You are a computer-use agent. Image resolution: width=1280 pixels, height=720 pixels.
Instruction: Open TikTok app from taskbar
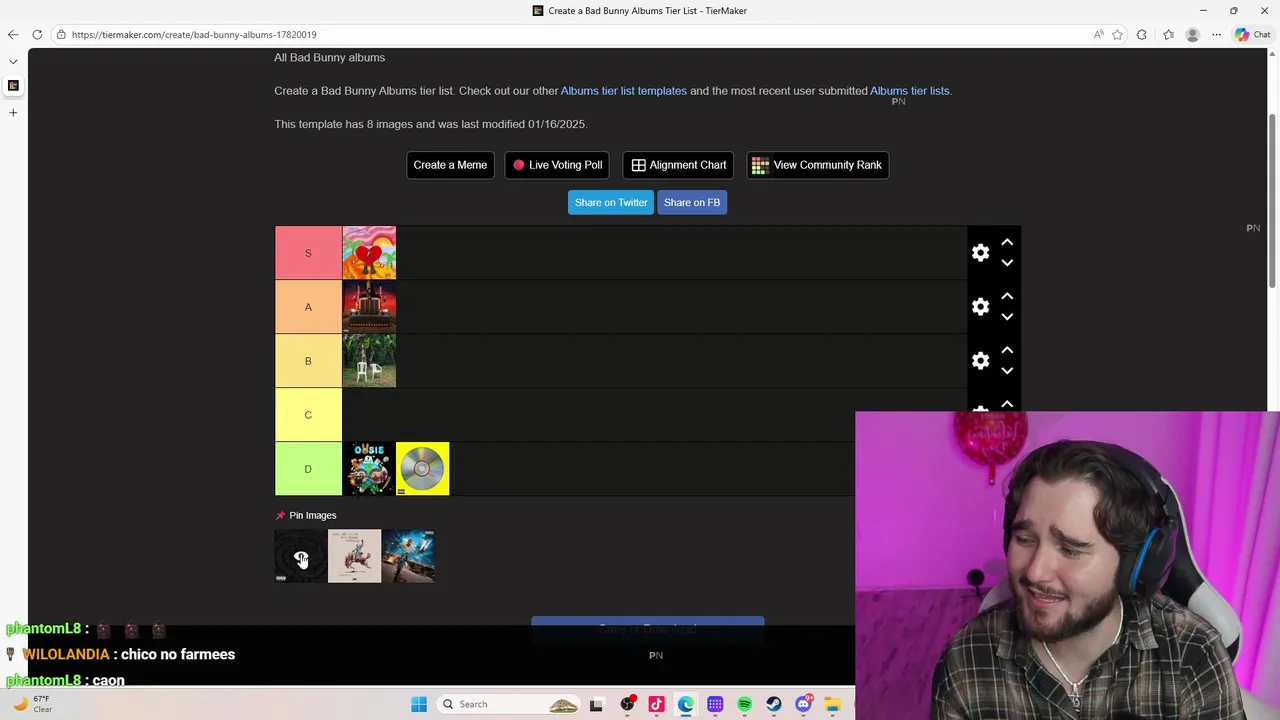656,704
